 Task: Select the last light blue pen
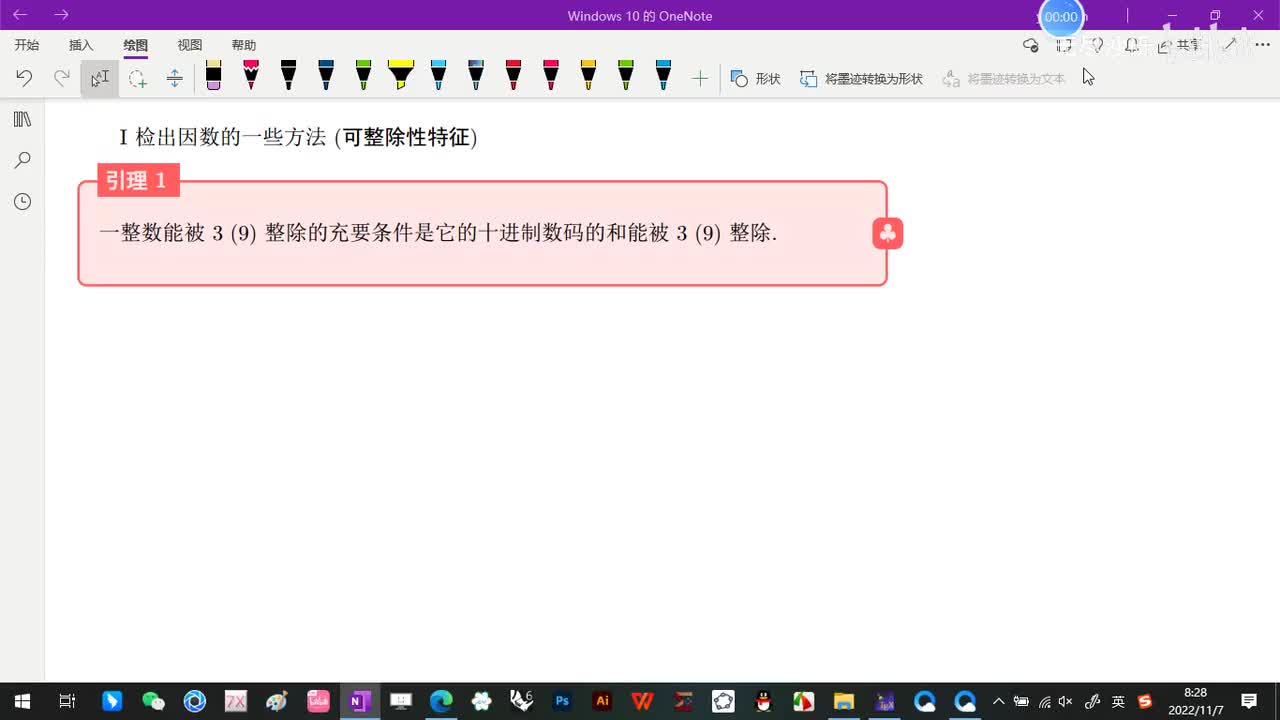click(663, 75)
